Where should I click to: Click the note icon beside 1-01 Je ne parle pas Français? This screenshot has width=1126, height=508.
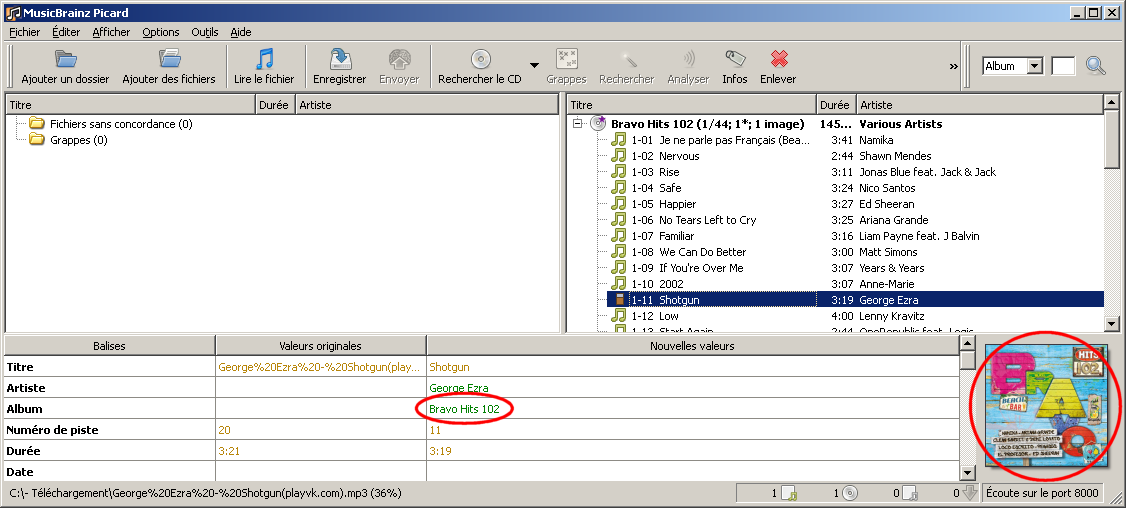point(618,140)
